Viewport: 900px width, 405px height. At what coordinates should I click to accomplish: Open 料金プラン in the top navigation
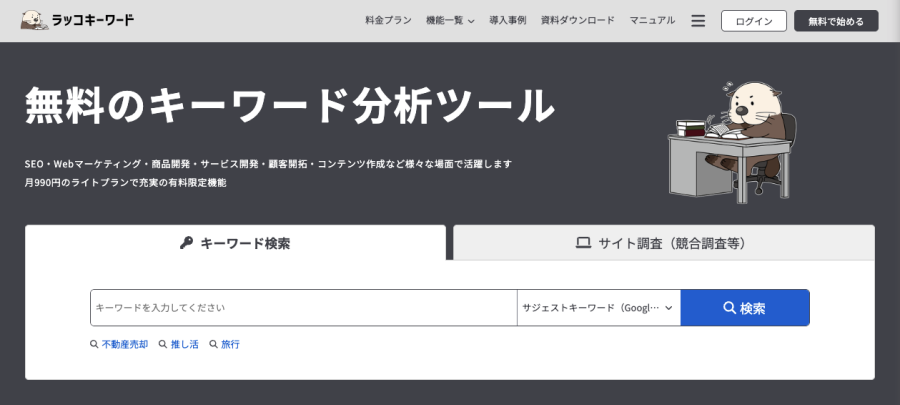(x=389, y=21)
